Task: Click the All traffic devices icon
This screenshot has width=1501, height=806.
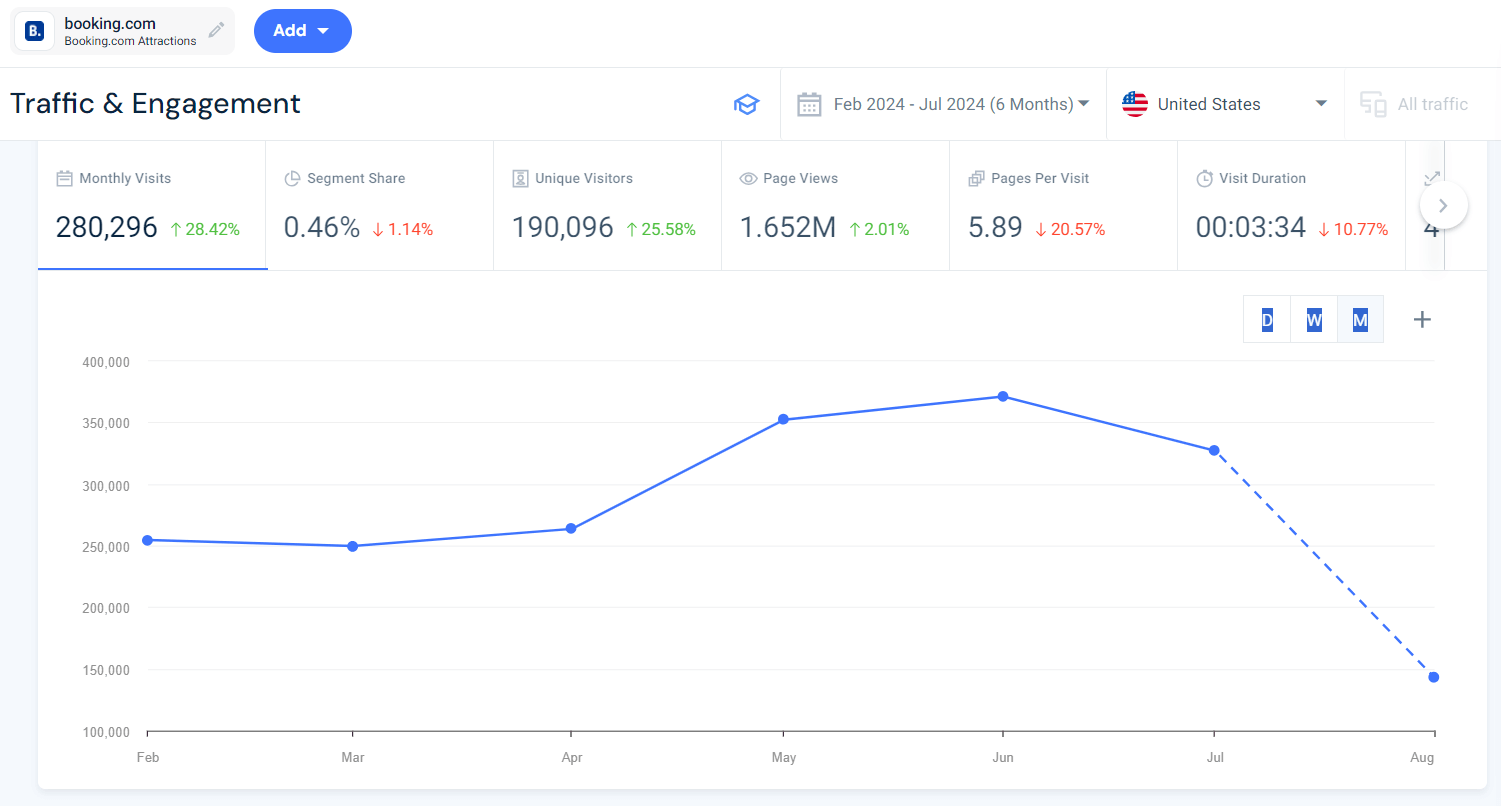Action: click(1373, 104)
